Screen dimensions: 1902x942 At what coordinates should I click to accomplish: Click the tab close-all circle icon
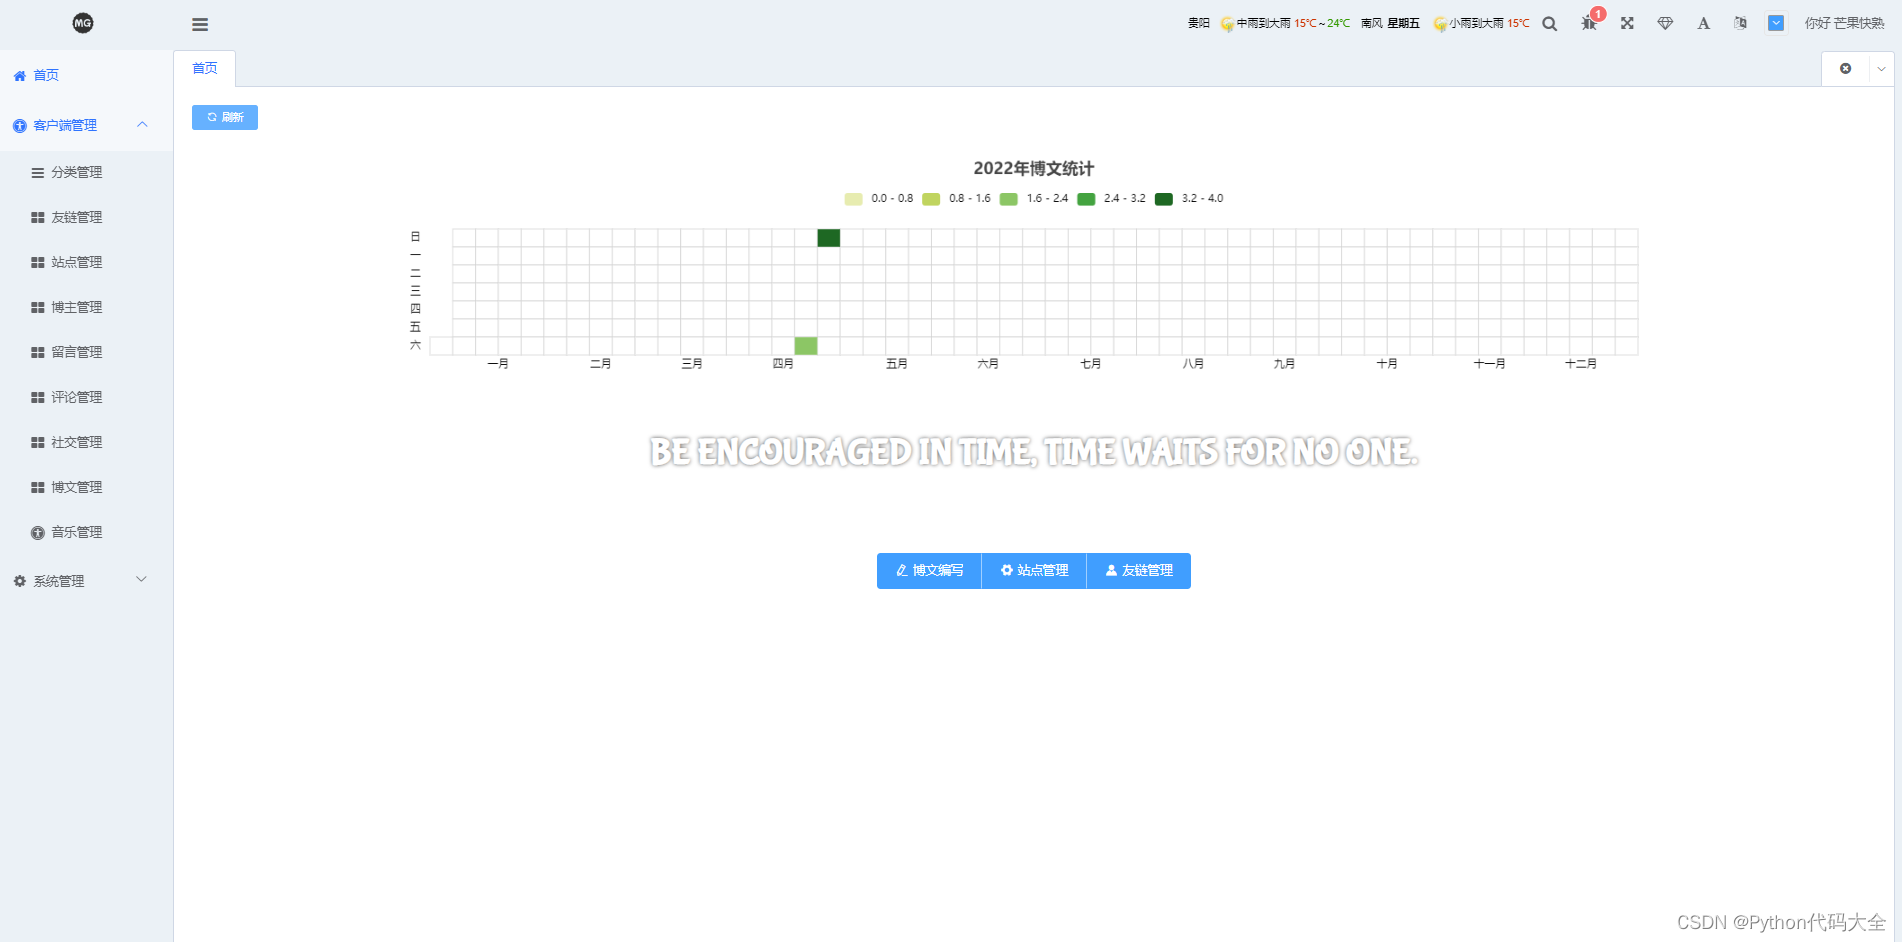[1846, 69]
